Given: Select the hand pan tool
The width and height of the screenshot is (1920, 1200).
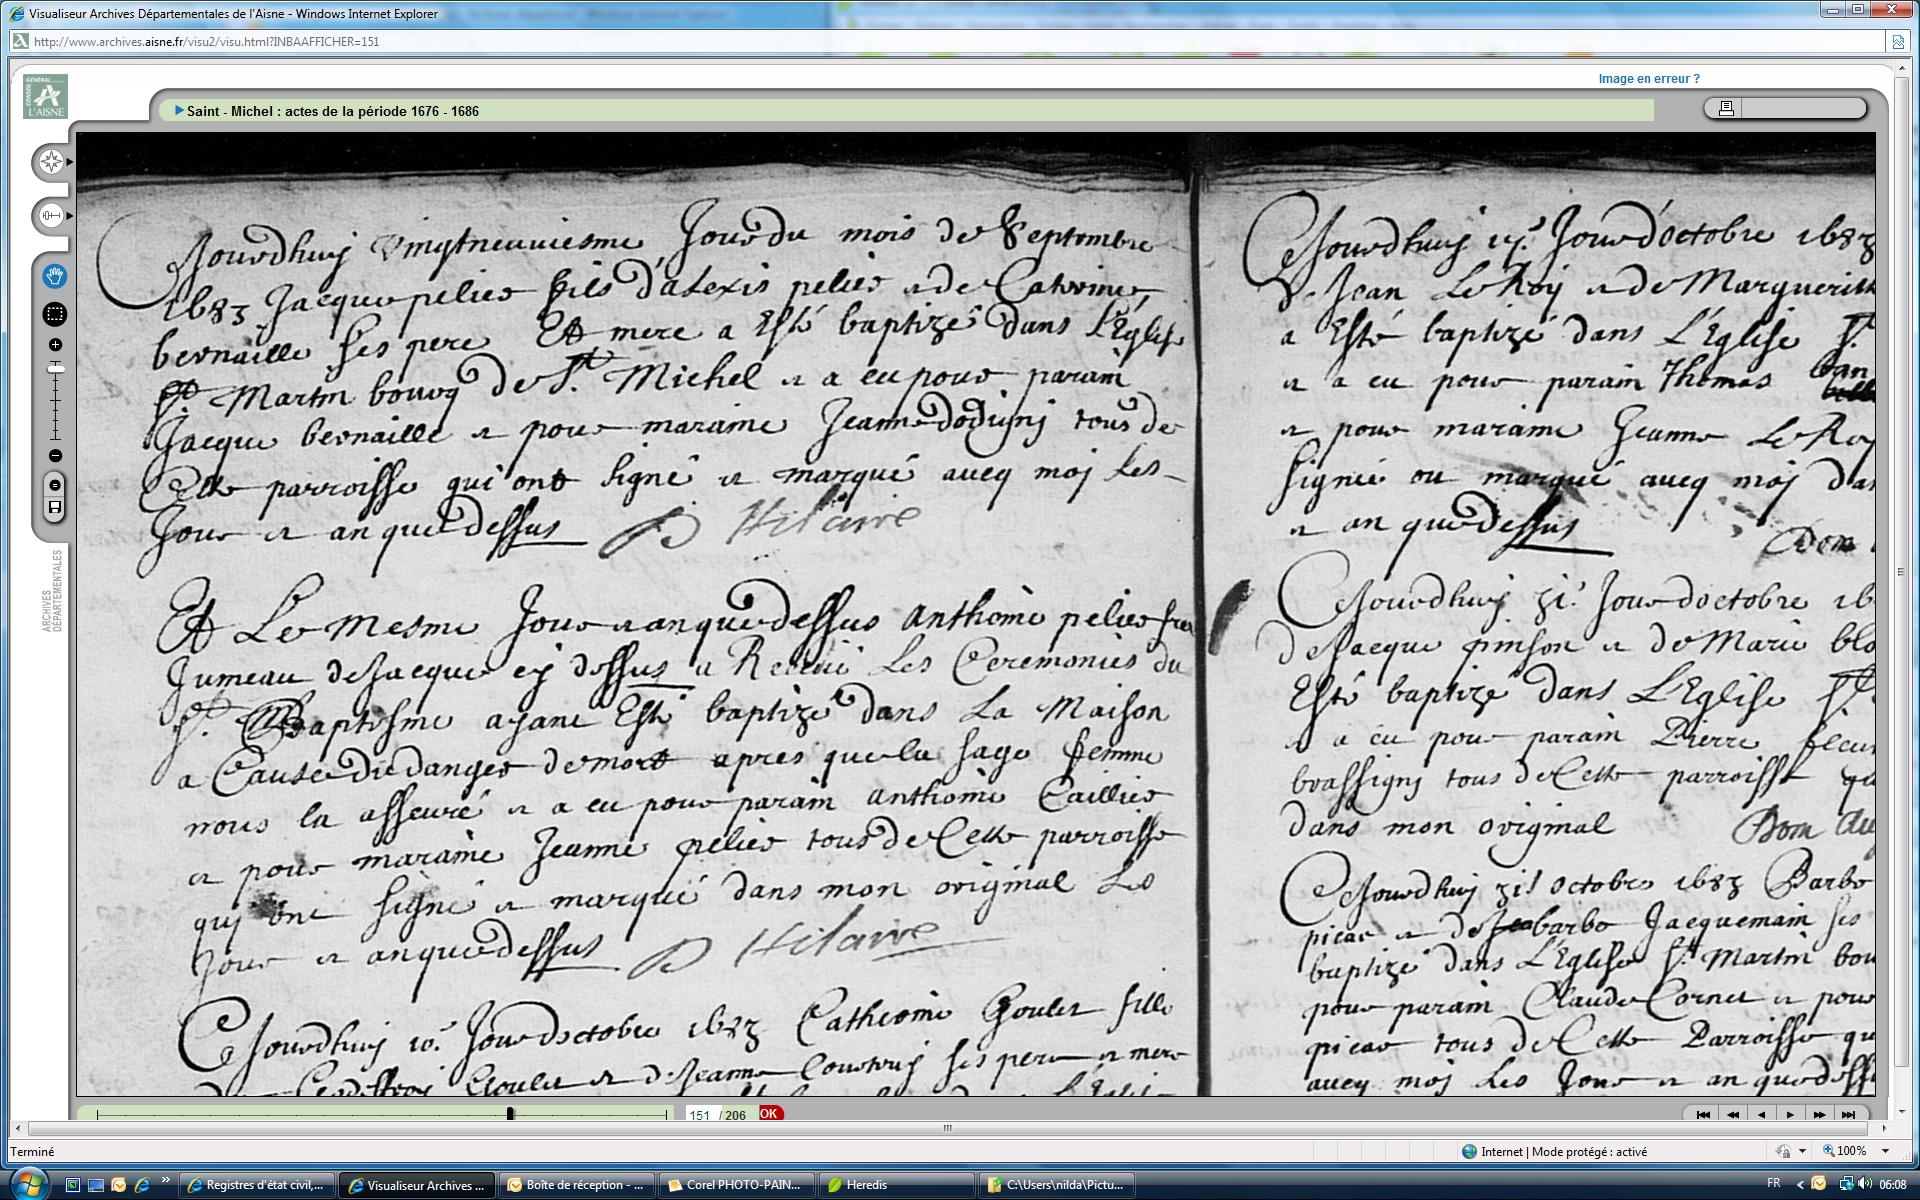Looking at the screenshot, I should click(55, 276).
